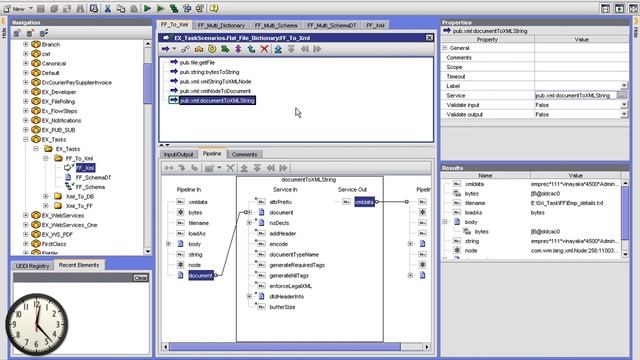This screenshot has width=640, height=360.
Task: Expand body variable in Pipeline In
Action: [168, 244]
